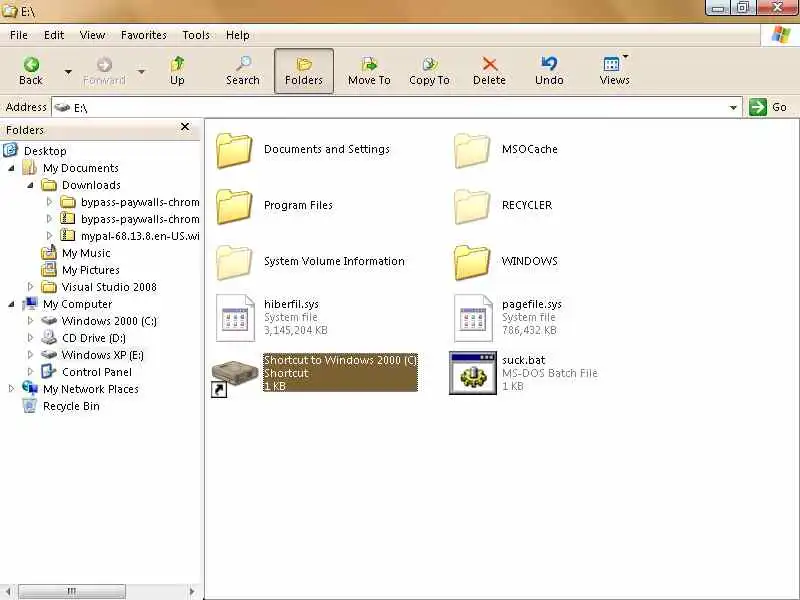Click the Undo toolbar button
Viewport: 800px width, 600px height.
pyautogui.click(x=549, y=71)
